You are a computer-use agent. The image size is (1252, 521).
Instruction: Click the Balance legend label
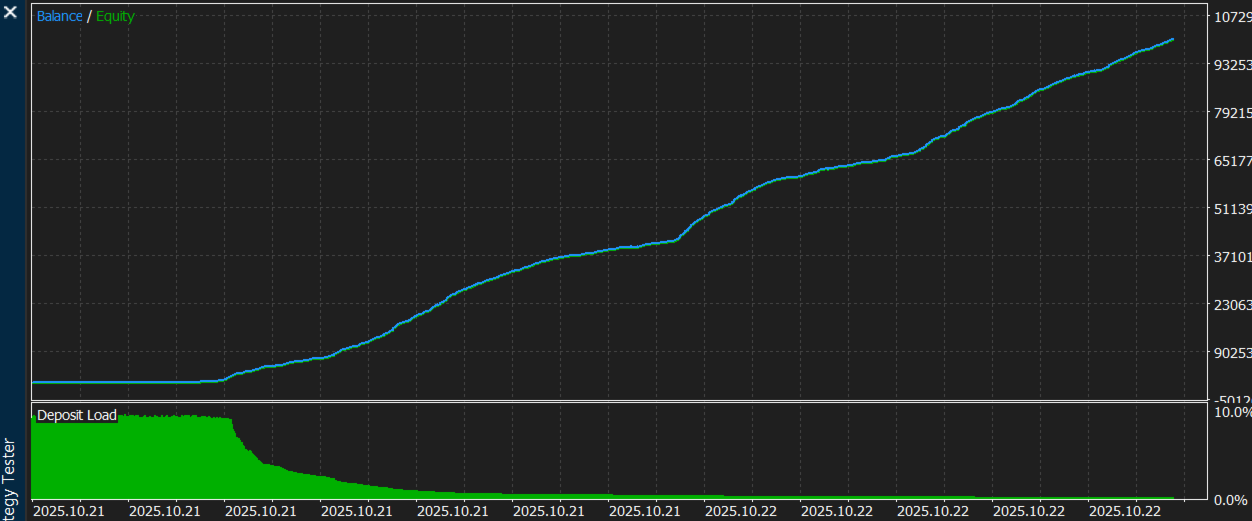pos(60,17)
